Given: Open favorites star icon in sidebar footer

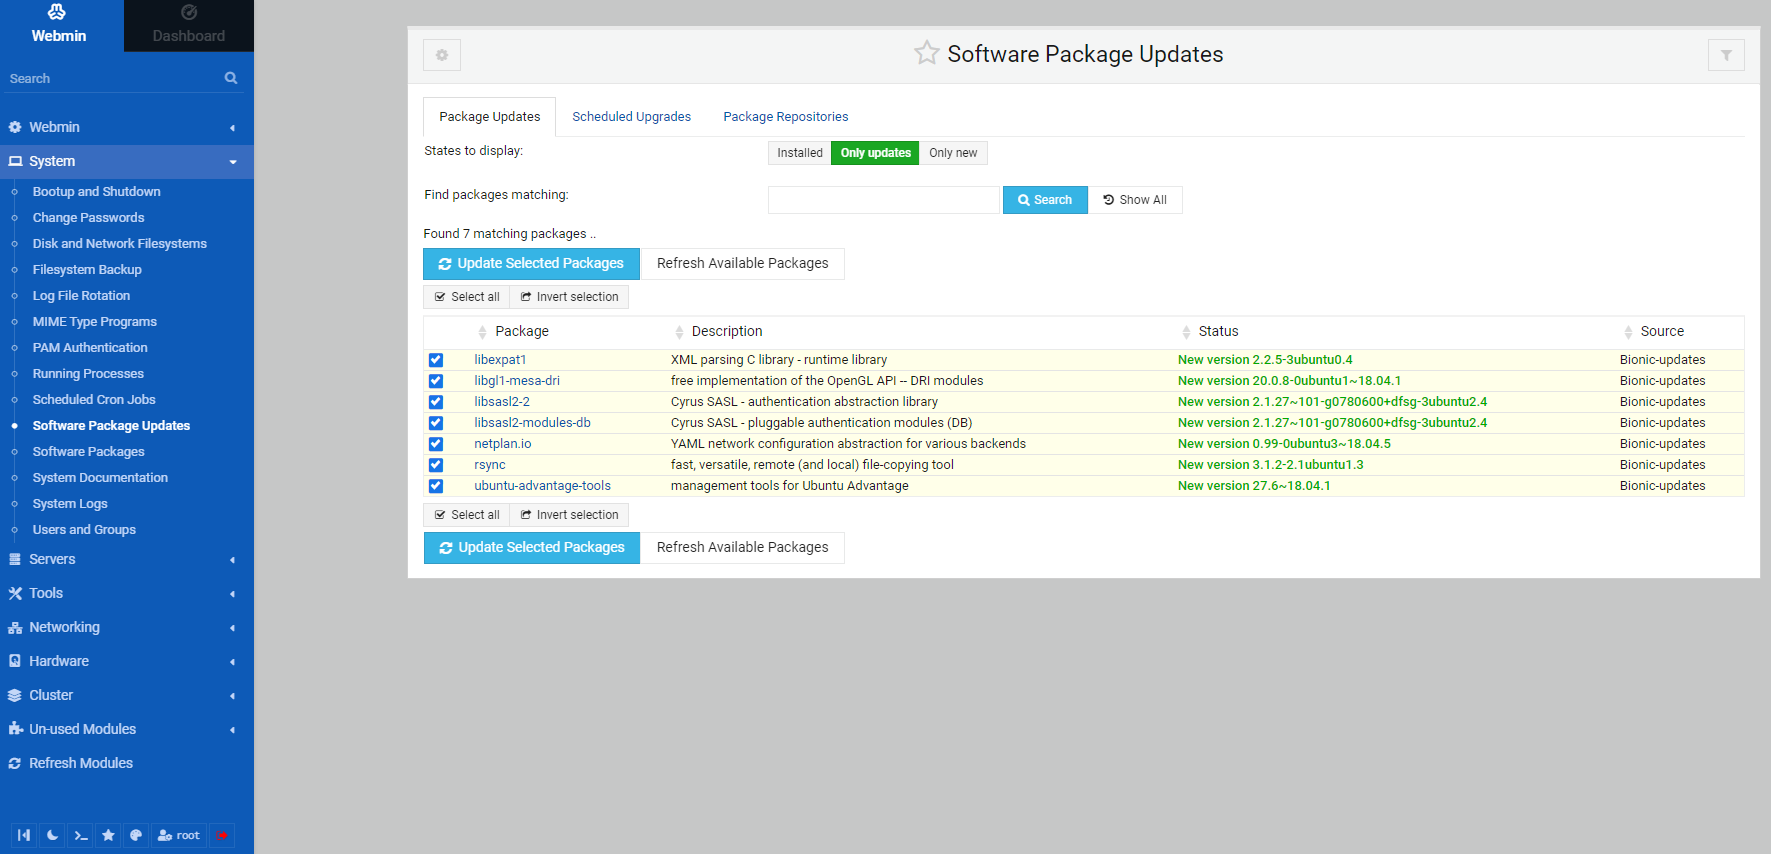Looking at the screenshot, I should coord(108,835).
